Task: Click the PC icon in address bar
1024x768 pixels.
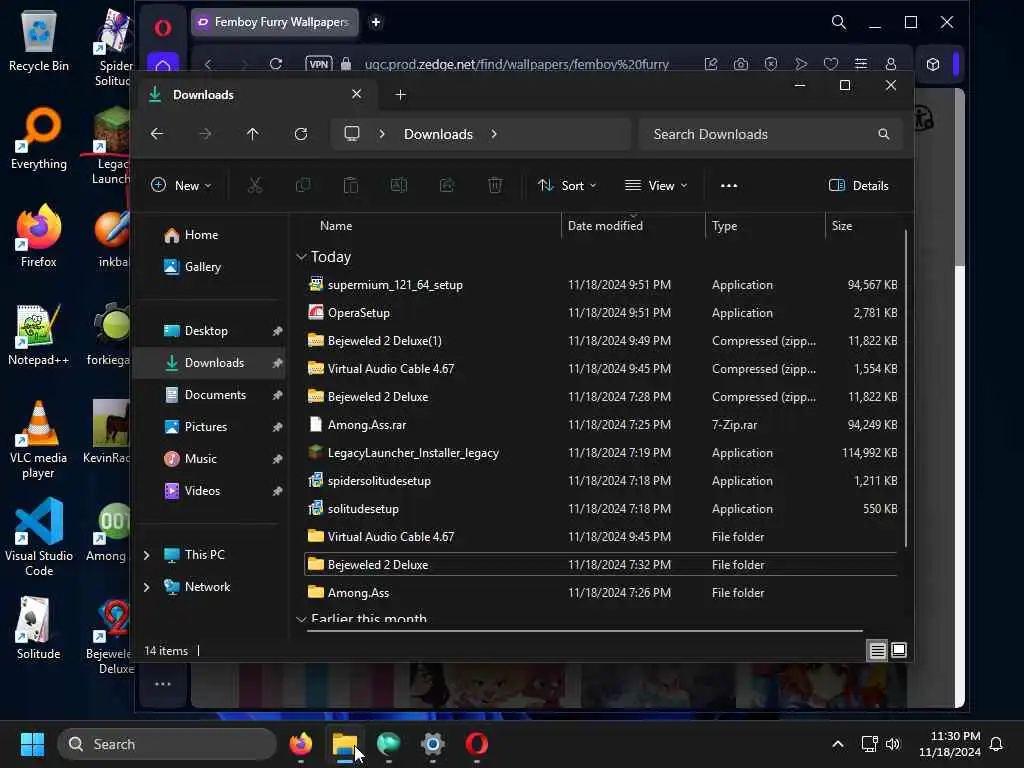Action: [x=352, y=134]
